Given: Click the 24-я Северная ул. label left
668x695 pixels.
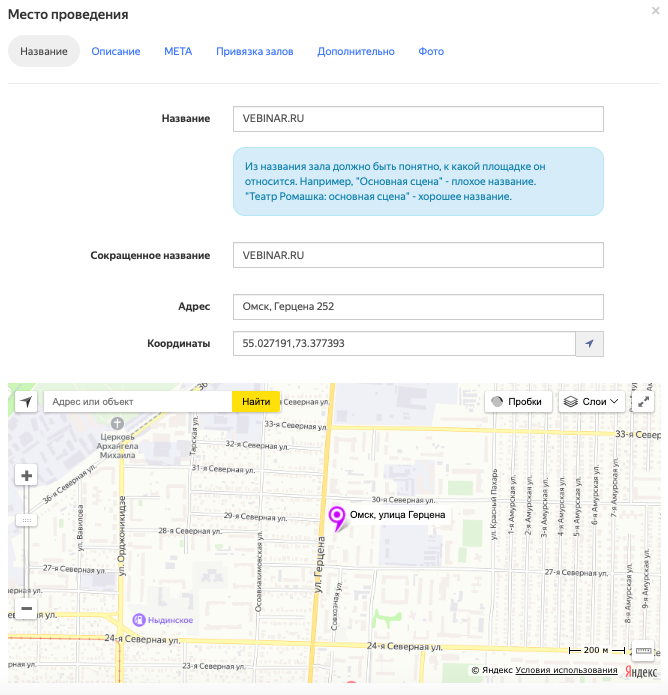Looking at the screenshot, I should click(142, 639).
